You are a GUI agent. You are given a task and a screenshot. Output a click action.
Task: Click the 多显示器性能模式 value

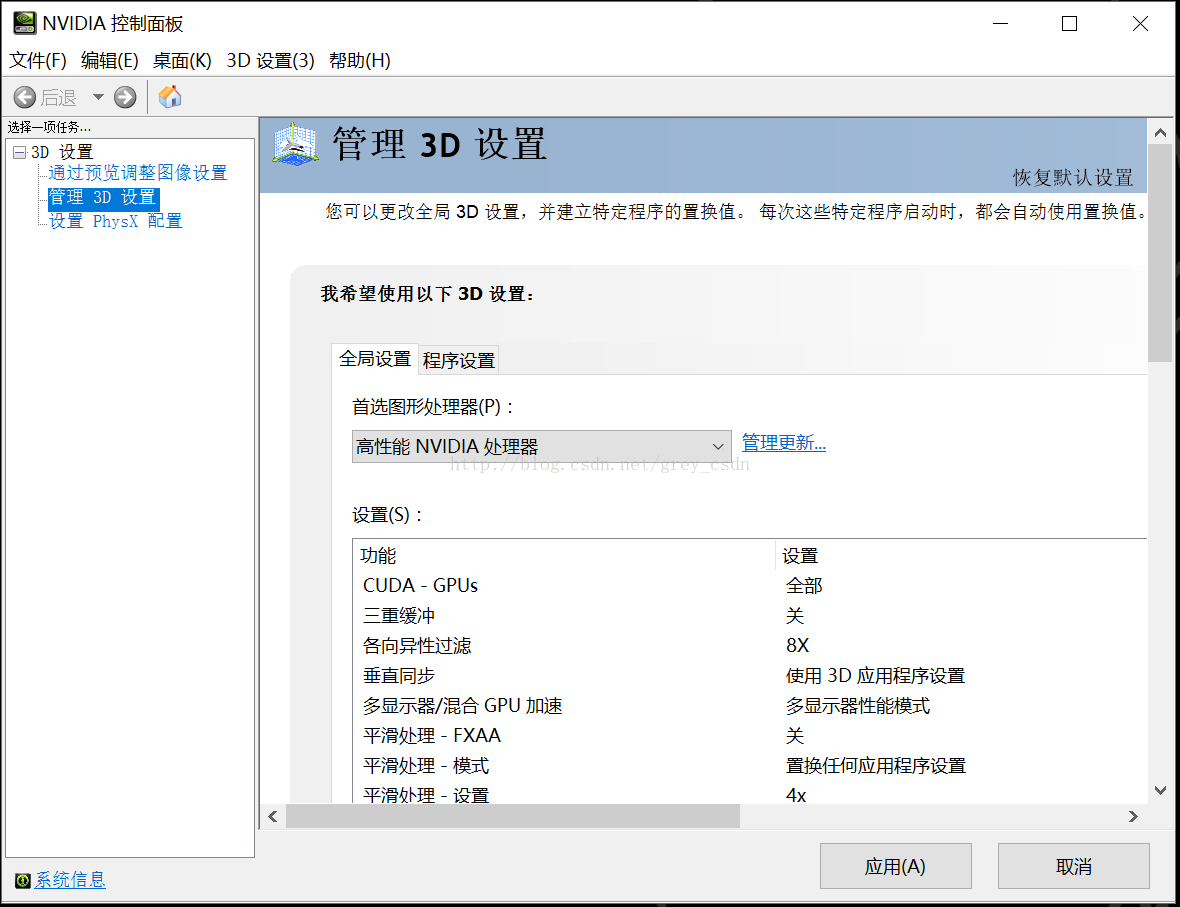(858, 706)
